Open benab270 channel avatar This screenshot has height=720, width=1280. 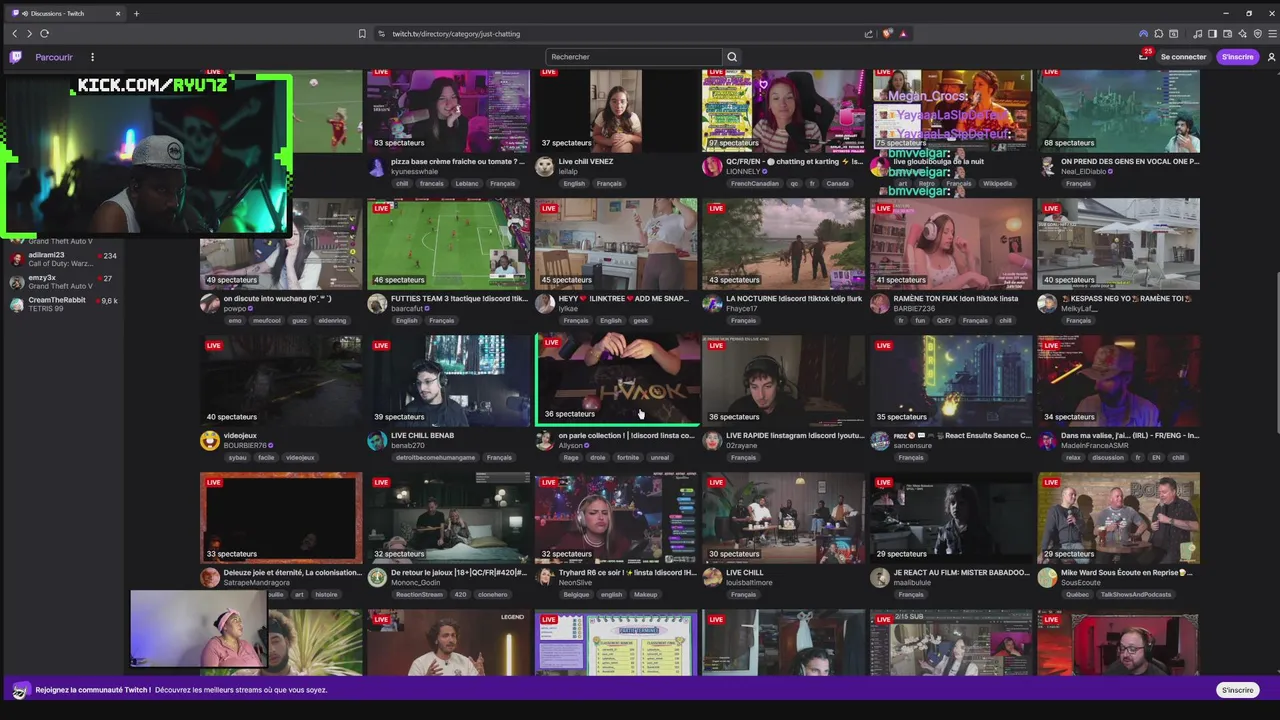[377, 440]
